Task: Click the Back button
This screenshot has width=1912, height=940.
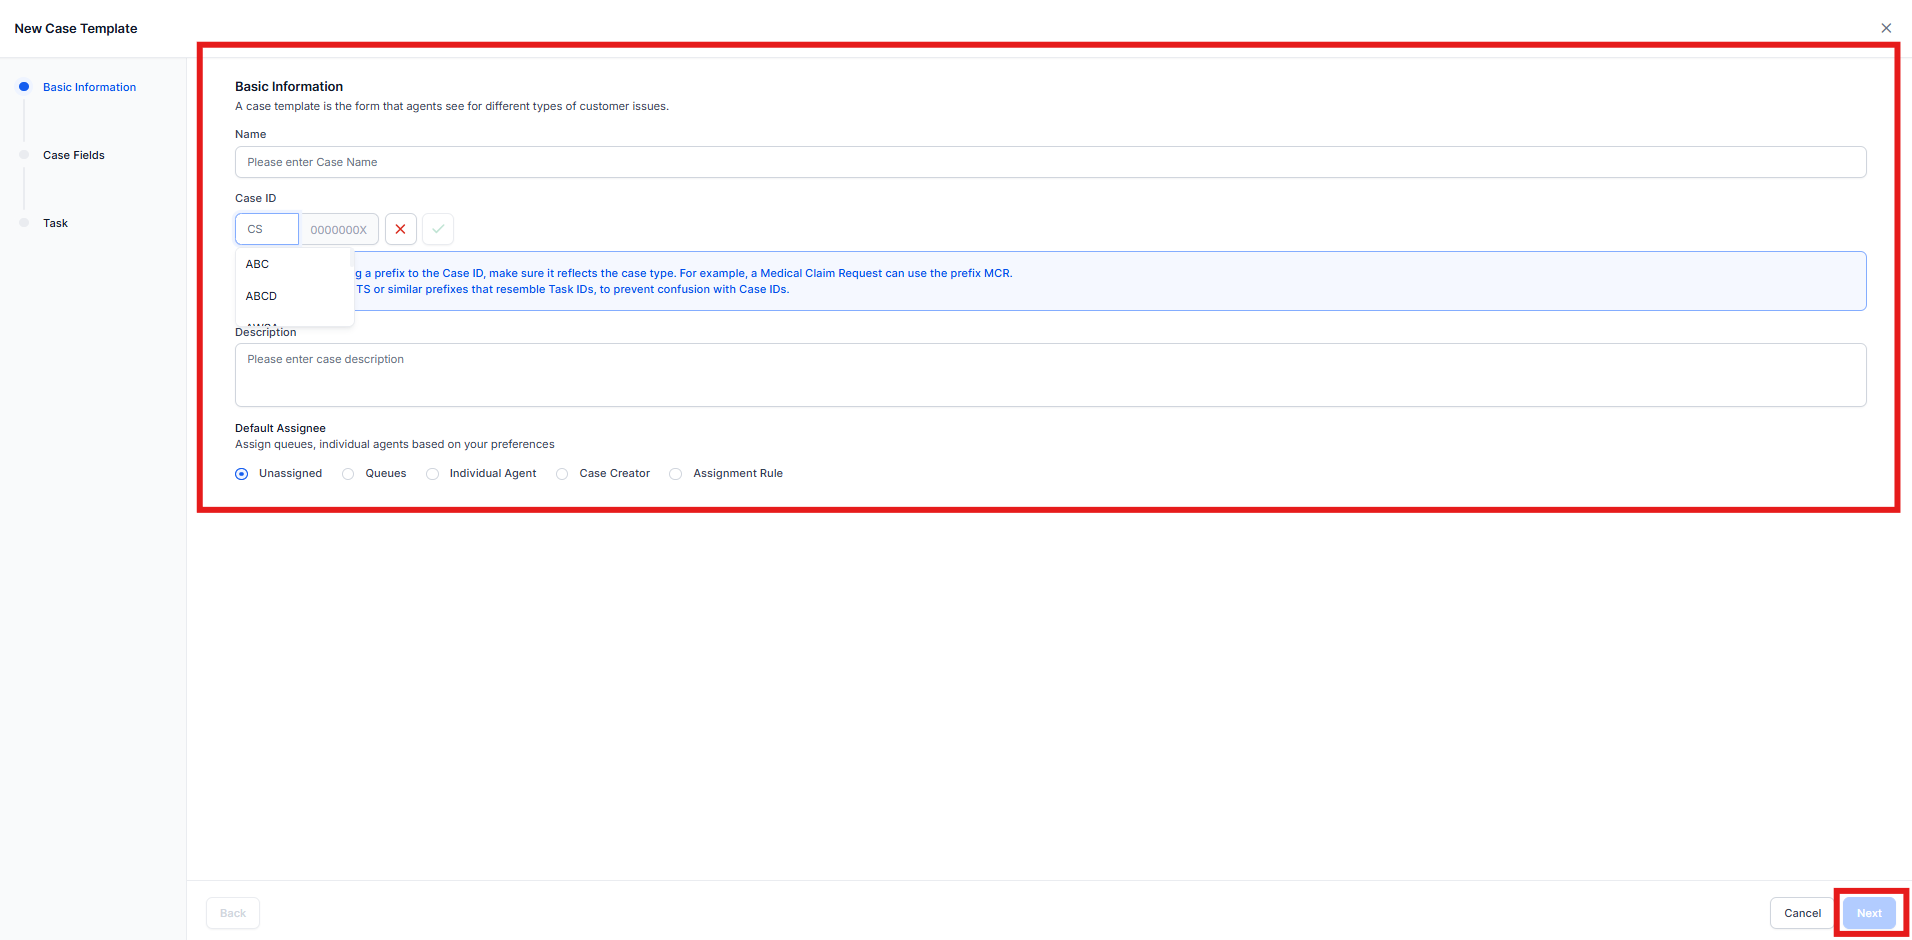Action: pos(233,913)
